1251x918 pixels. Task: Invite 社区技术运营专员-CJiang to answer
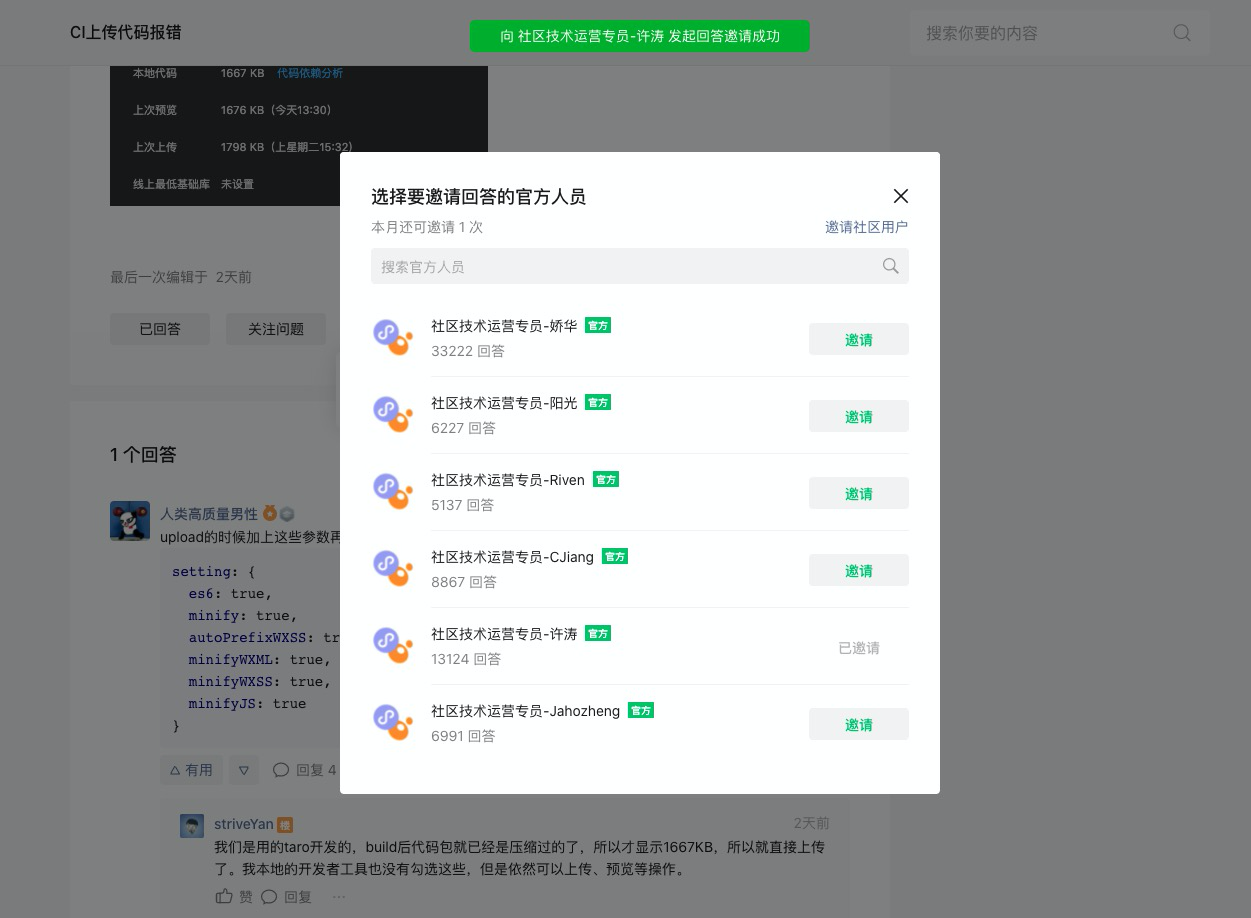[x=858, y=570]
